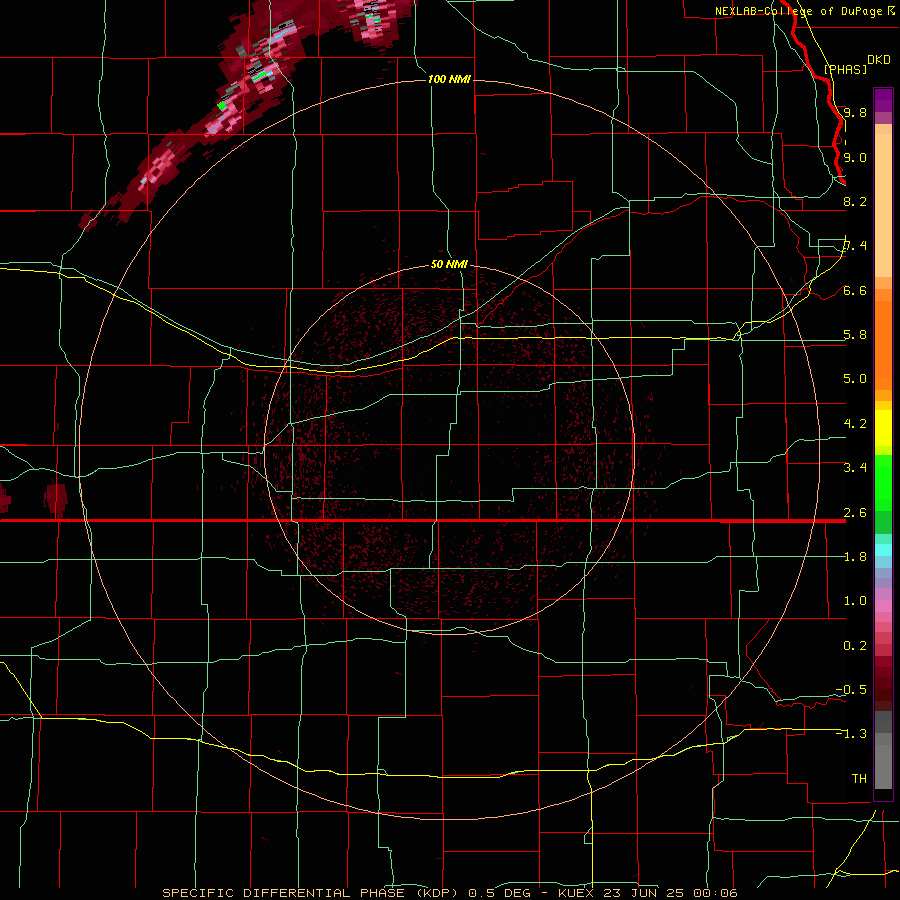The height and width of the screenshot is (900, 900).
Task: Click the 5.8 scale value
Action: [855, 335]
